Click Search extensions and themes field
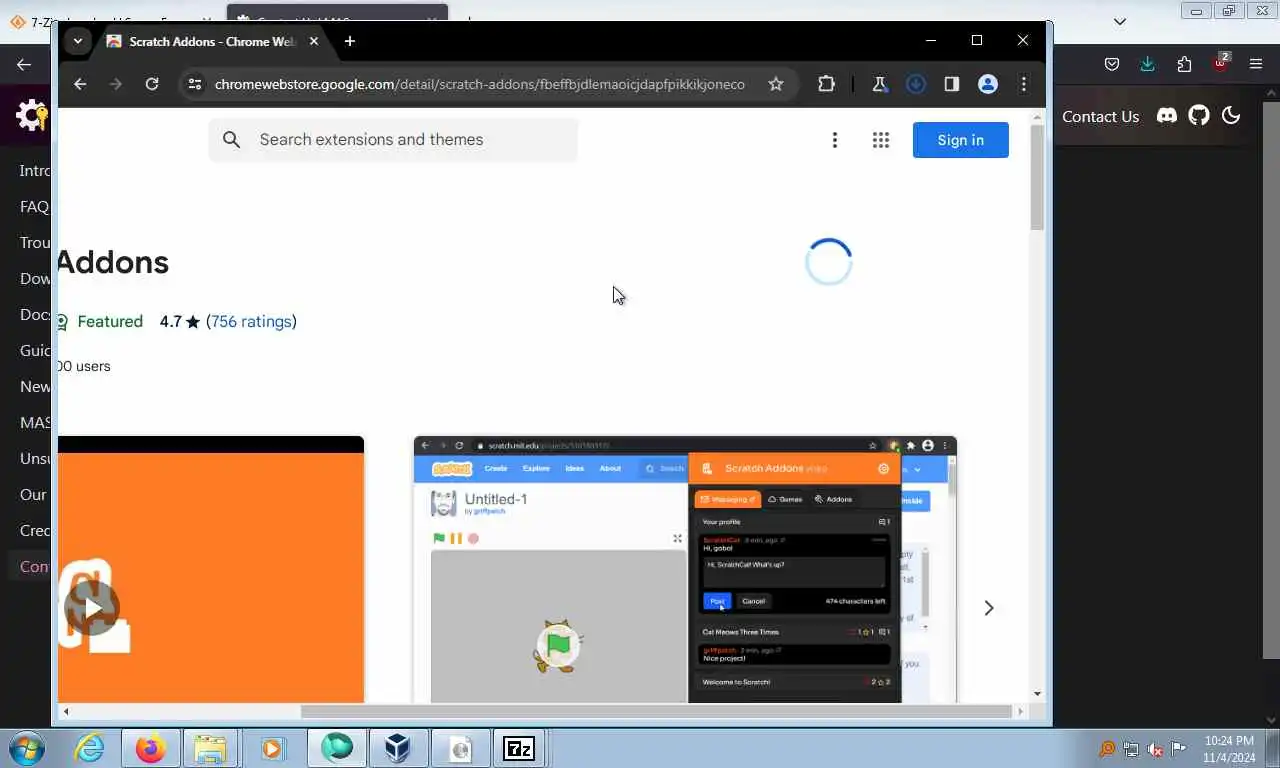 tap(393, 140)
